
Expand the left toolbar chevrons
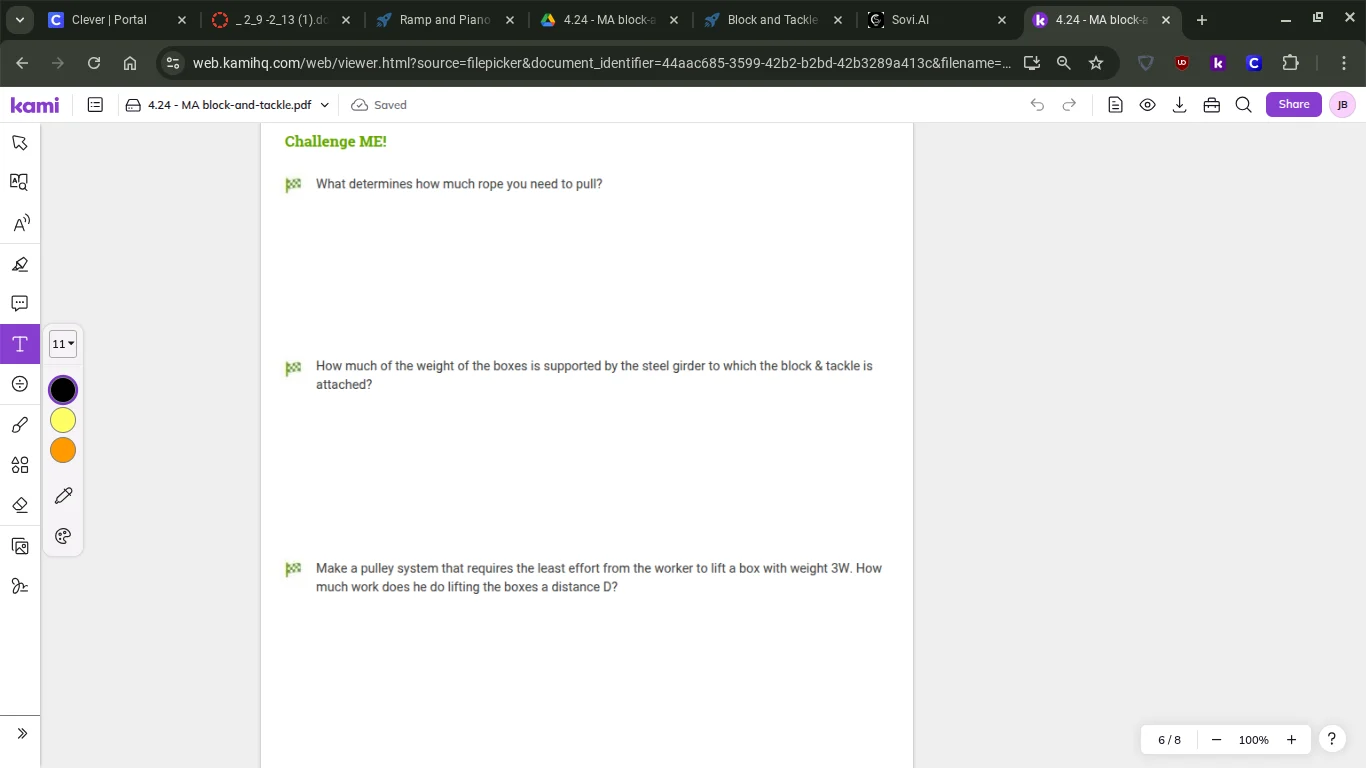(22, 733)
